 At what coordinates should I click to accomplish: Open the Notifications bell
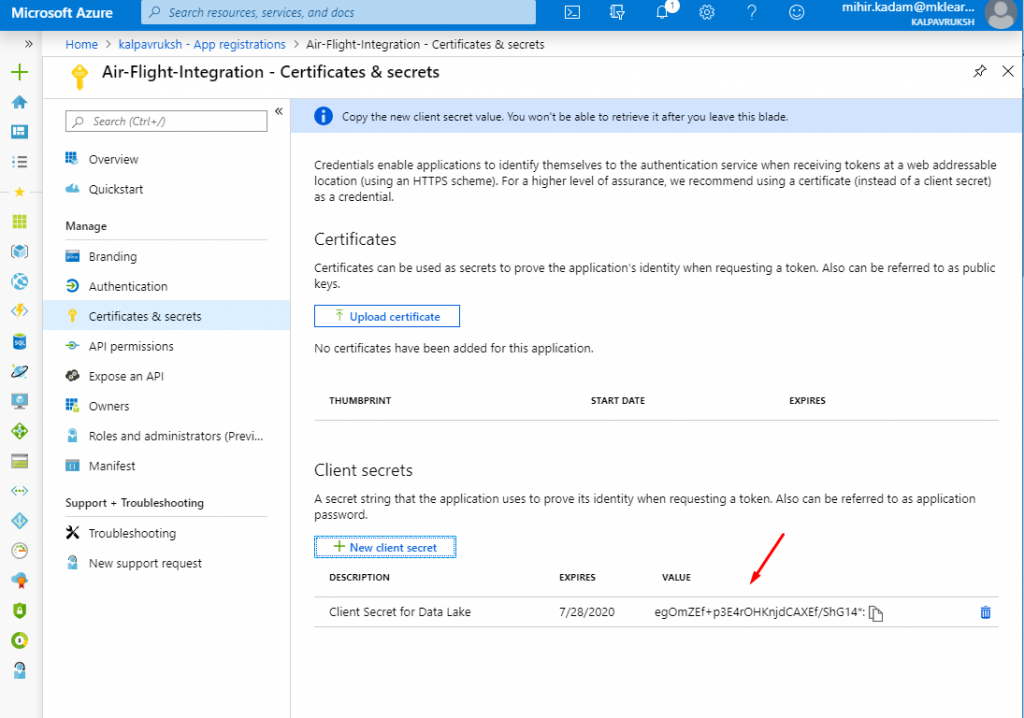coord(663,12)
